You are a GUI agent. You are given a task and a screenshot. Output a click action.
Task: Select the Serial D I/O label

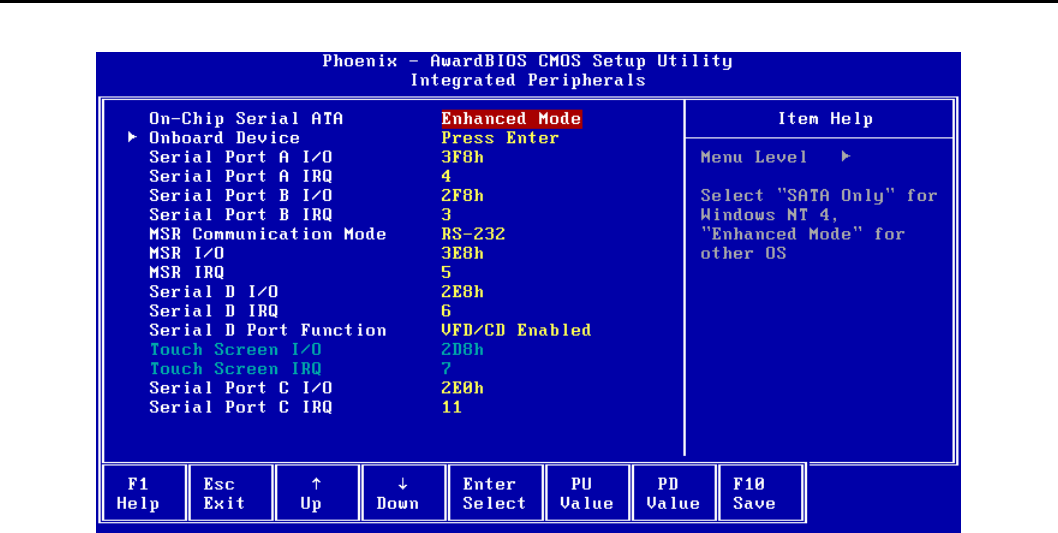click(x=213, y=292)
